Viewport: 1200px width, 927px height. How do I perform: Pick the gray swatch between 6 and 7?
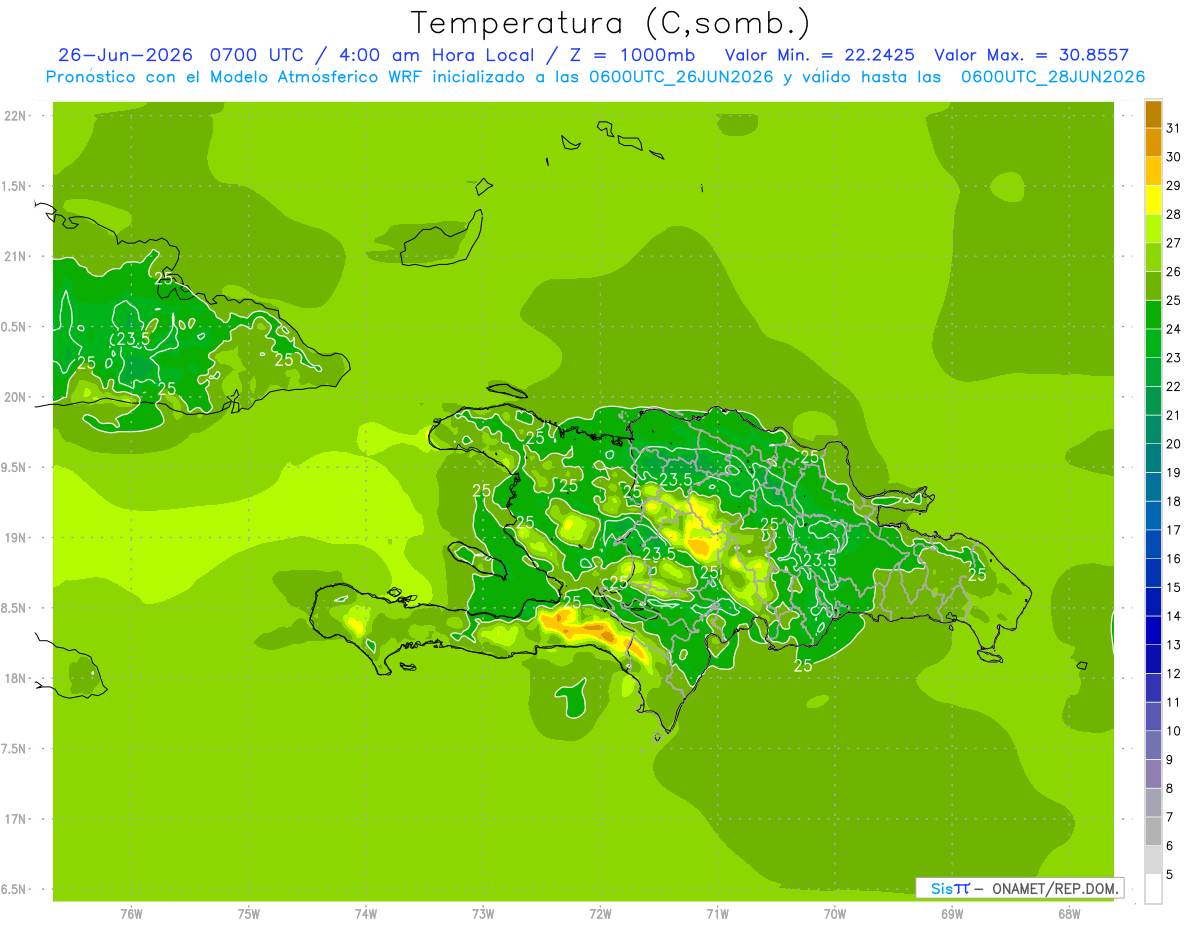[x=1153, y=832]
